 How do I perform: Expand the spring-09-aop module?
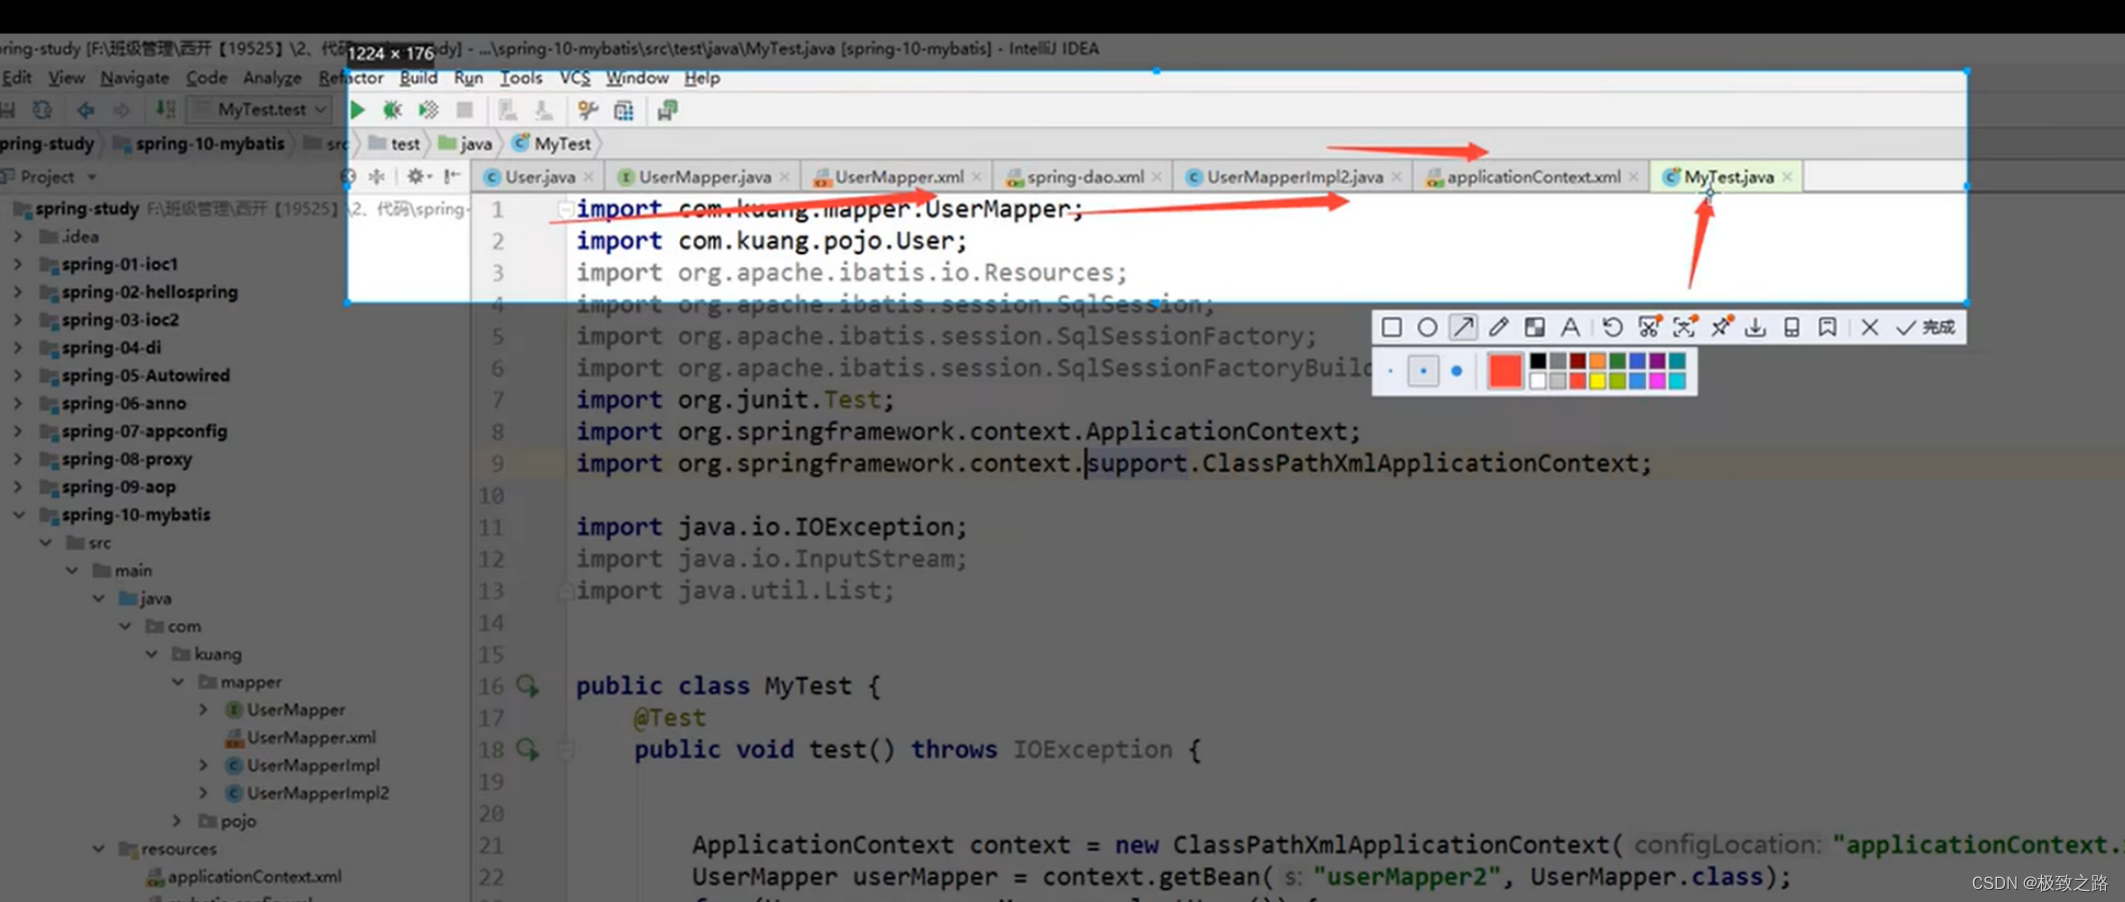[17, 487]
